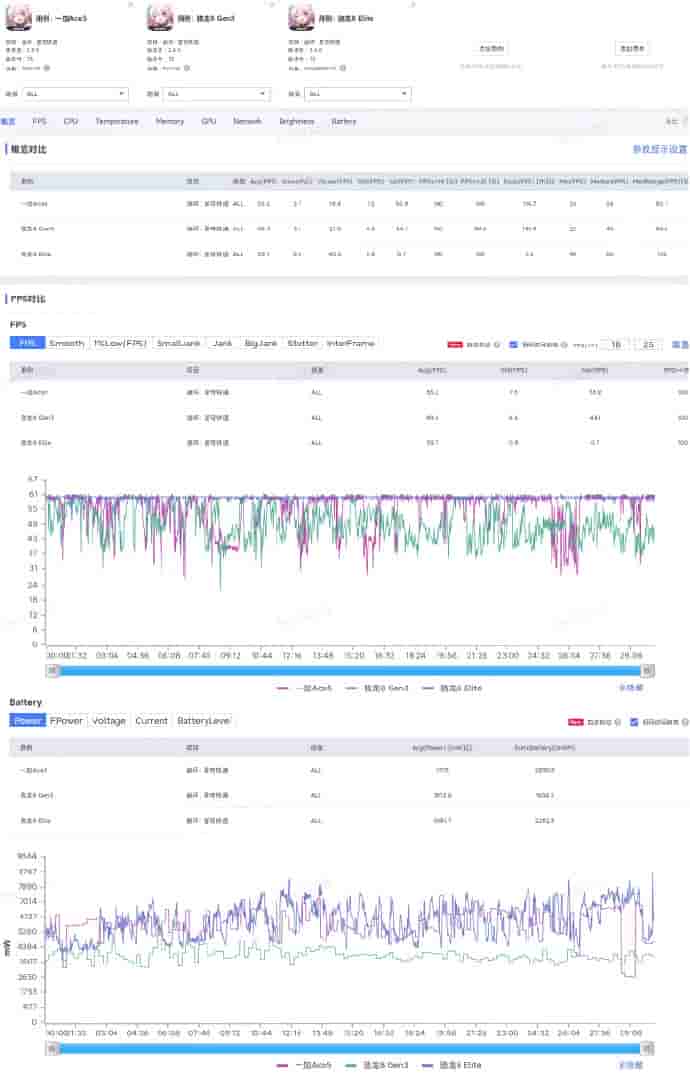Open the ALL dropdown for 一加Ace5
The width and height of the screenshot is (690, 1078).
[x=75, y=94]
